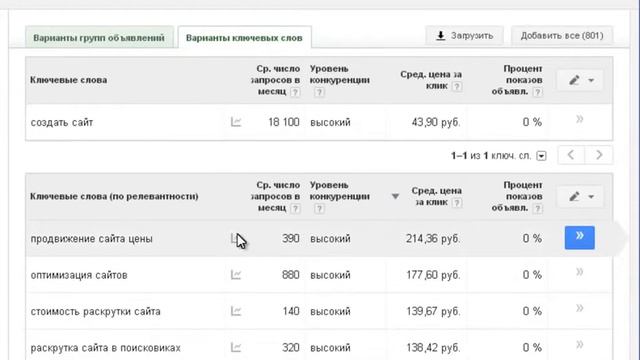Viewport: 640px width, 360px height.
Task: Open pencil edit dropdown in top table header
Action: (x=580, y=80)
